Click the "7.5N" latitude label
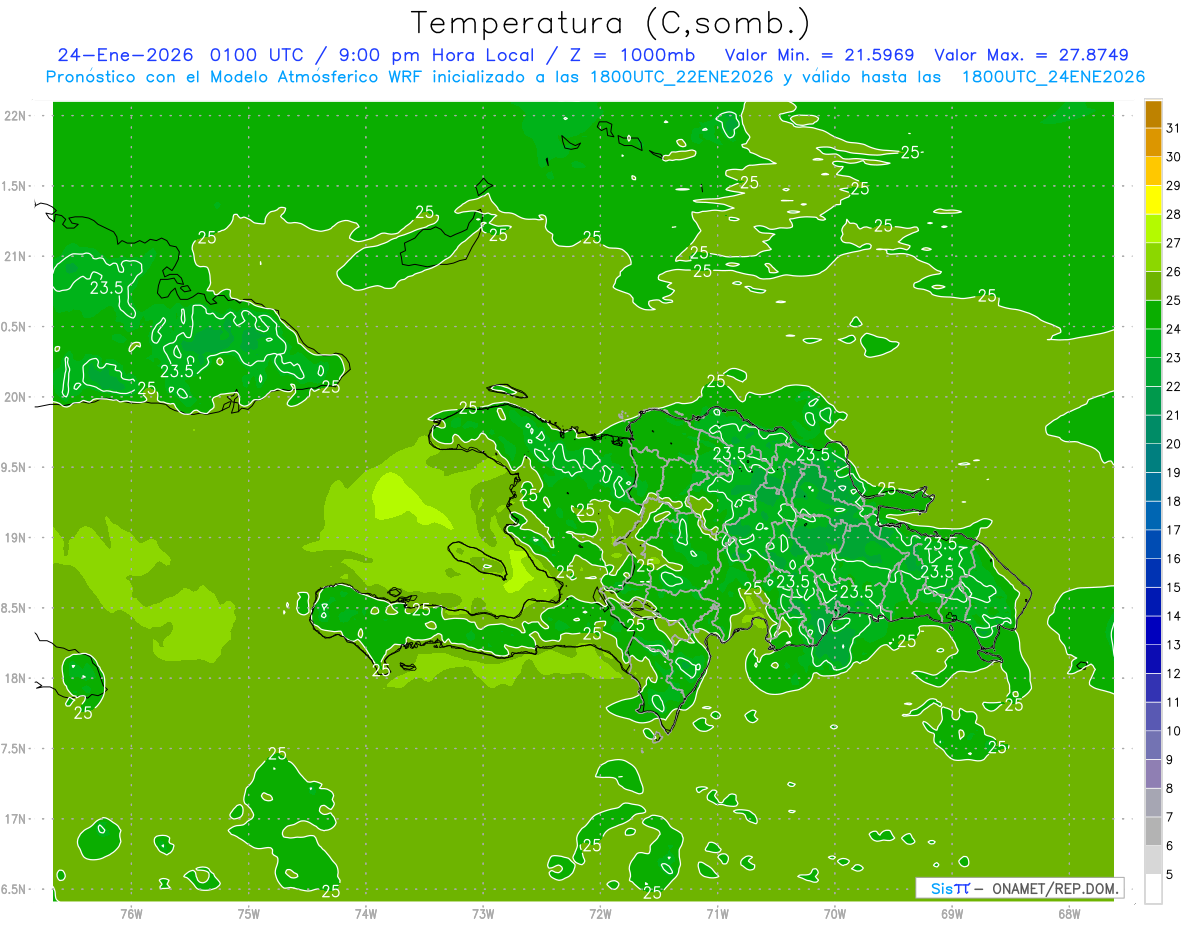 (15, 749)
